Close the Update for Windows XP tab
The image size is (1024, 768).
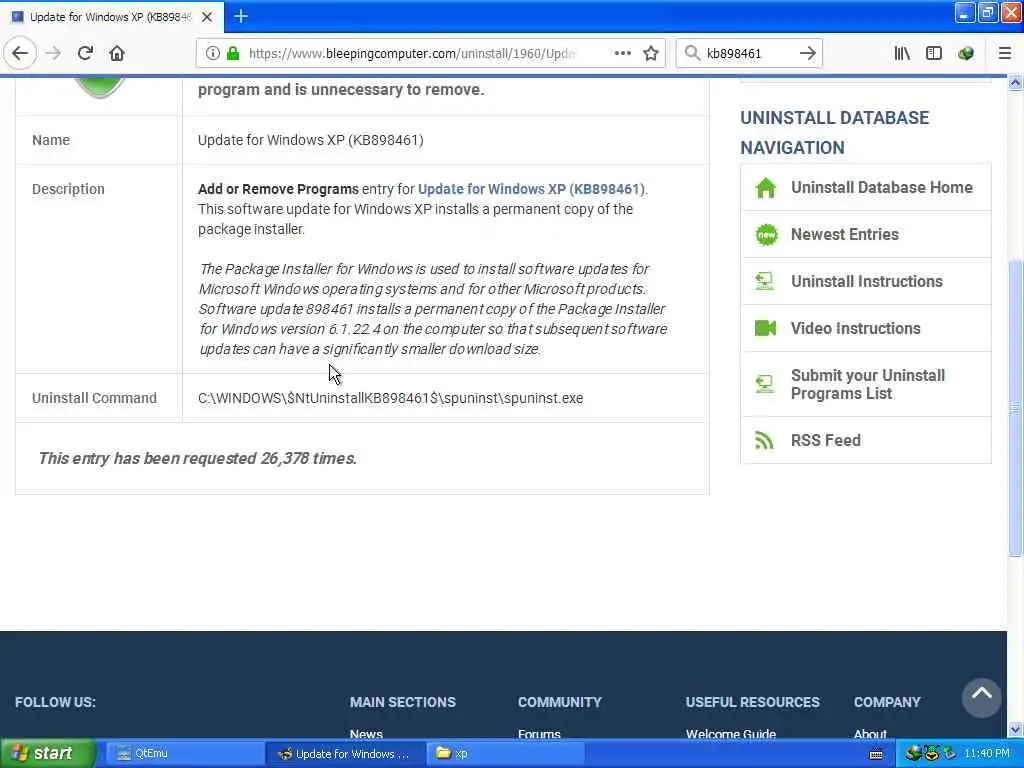pyautogui.click(x=207, y=17)
